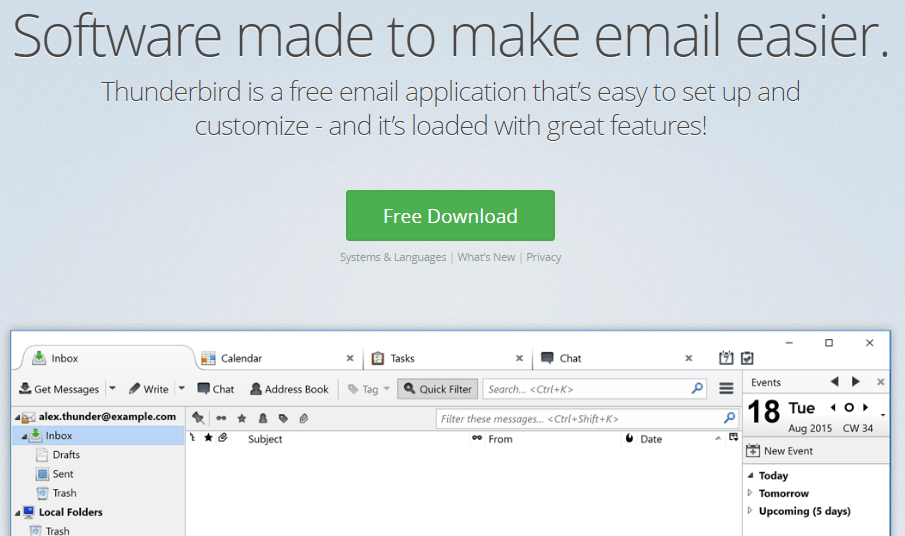The image size is (905, 536).
Task: Switch to the Inbox tab
Action: (107, 358)
